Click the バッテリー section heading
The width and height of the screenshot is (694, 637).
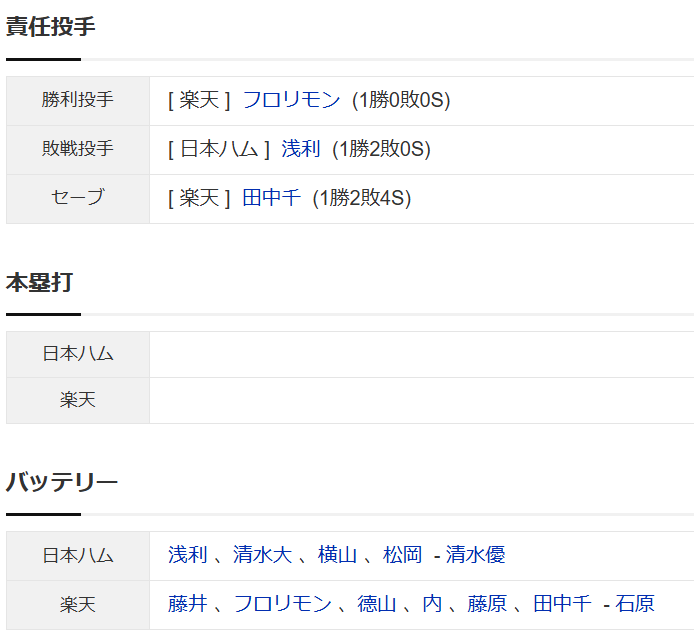coord(62,482)
